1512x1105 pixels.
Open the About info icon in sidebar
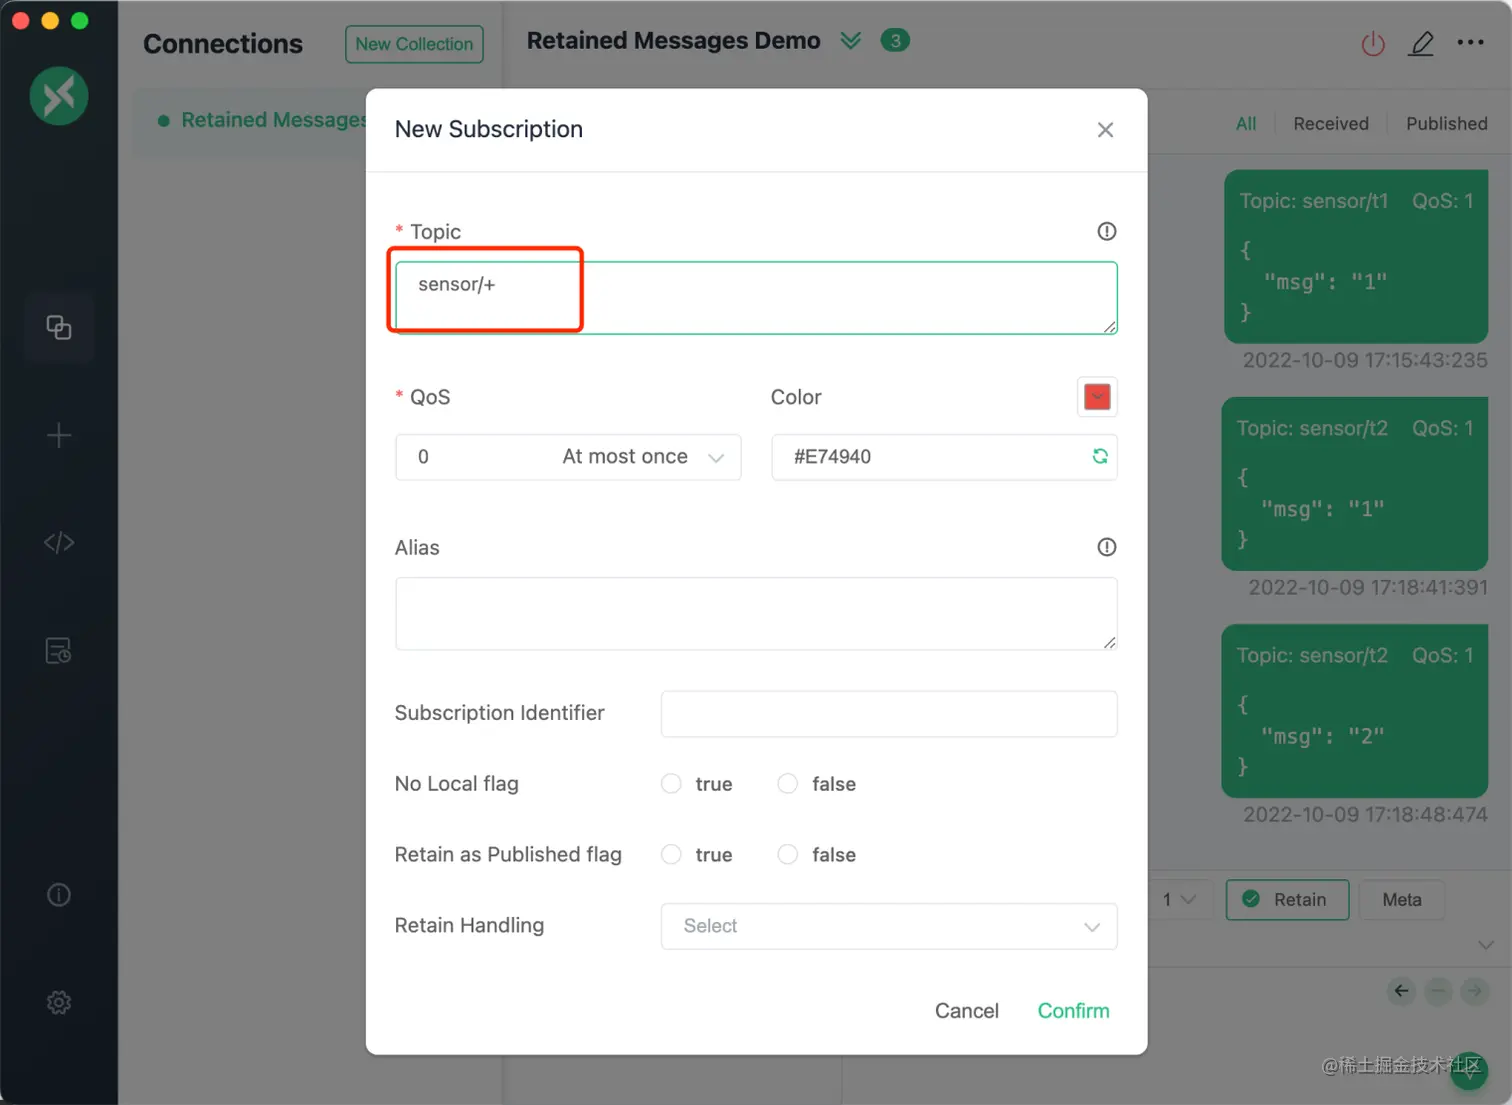pyautogui.click(x=59, y=895)
